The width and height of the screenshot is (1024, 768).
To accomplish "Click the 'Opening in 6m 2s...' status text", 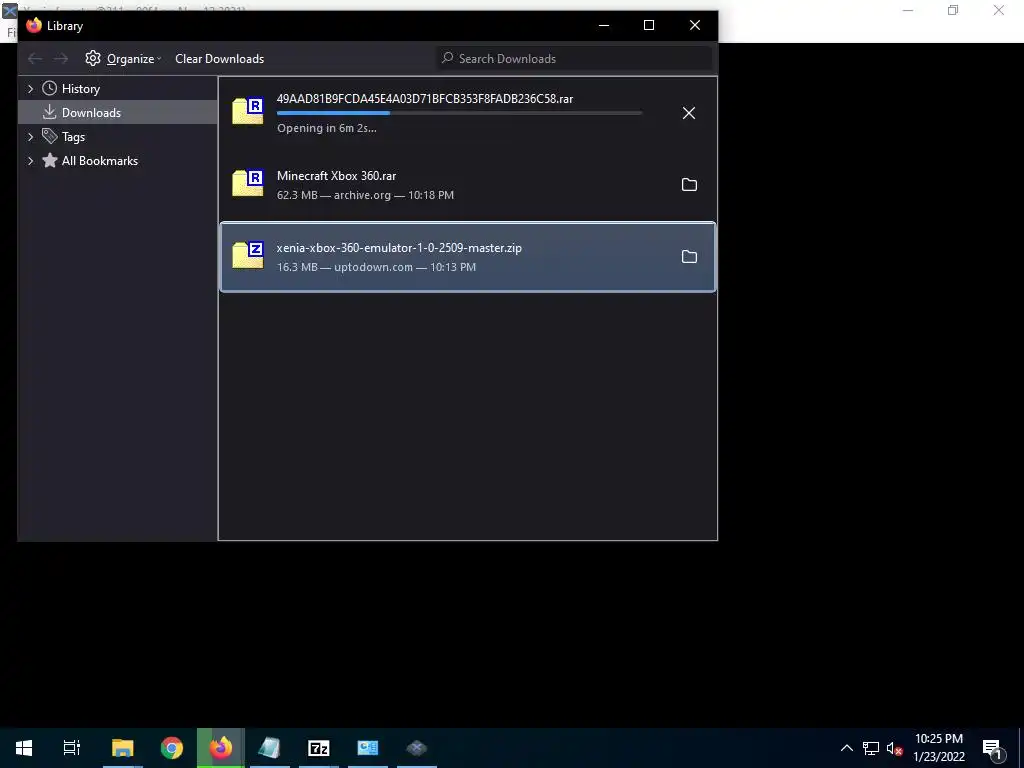I will click(327, 128).
